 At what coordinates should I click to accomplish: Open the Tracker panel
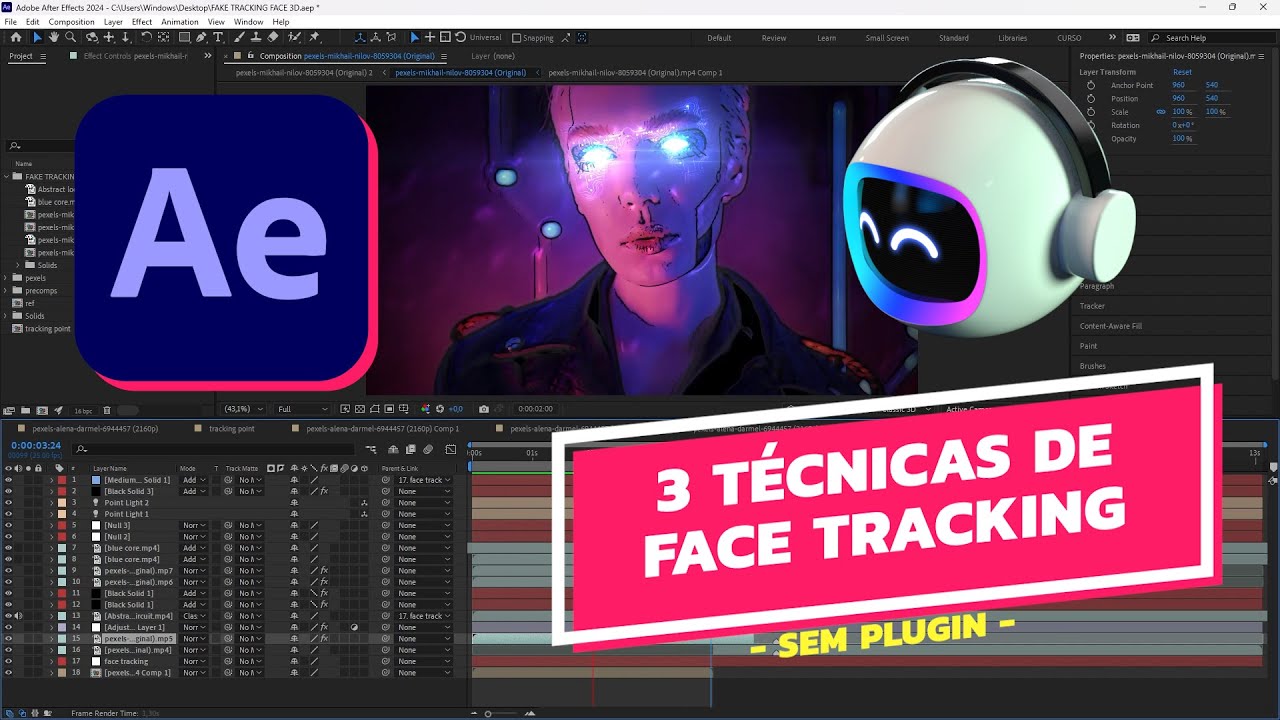[1092, 306]
